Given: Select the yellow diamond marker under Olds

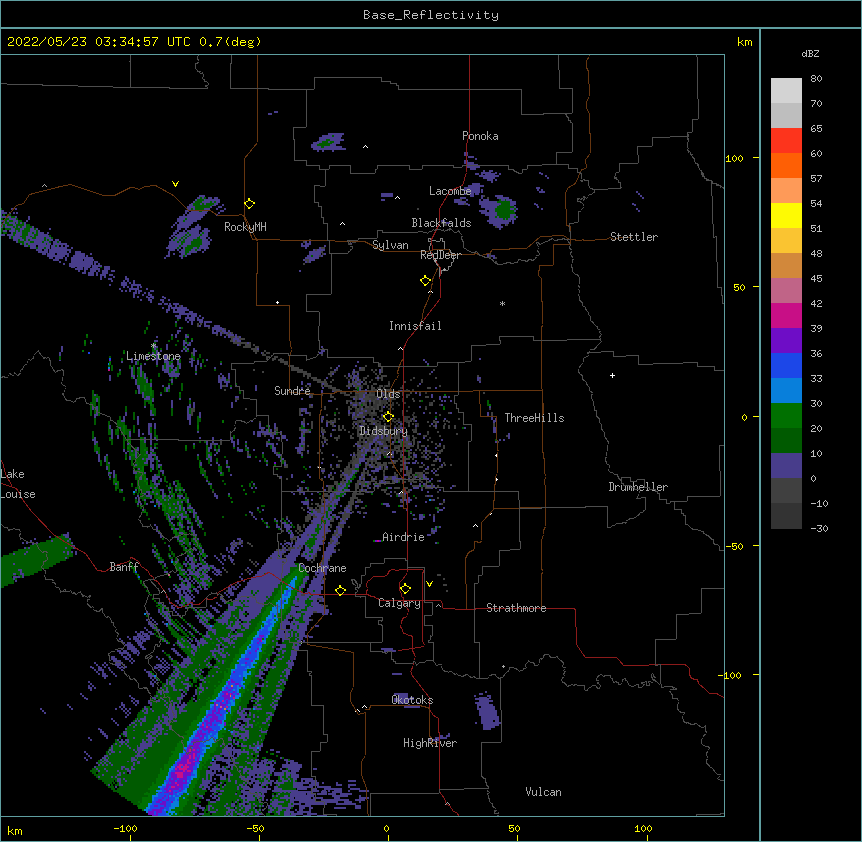Looking at the screenshot, I should tap(388, 416).
